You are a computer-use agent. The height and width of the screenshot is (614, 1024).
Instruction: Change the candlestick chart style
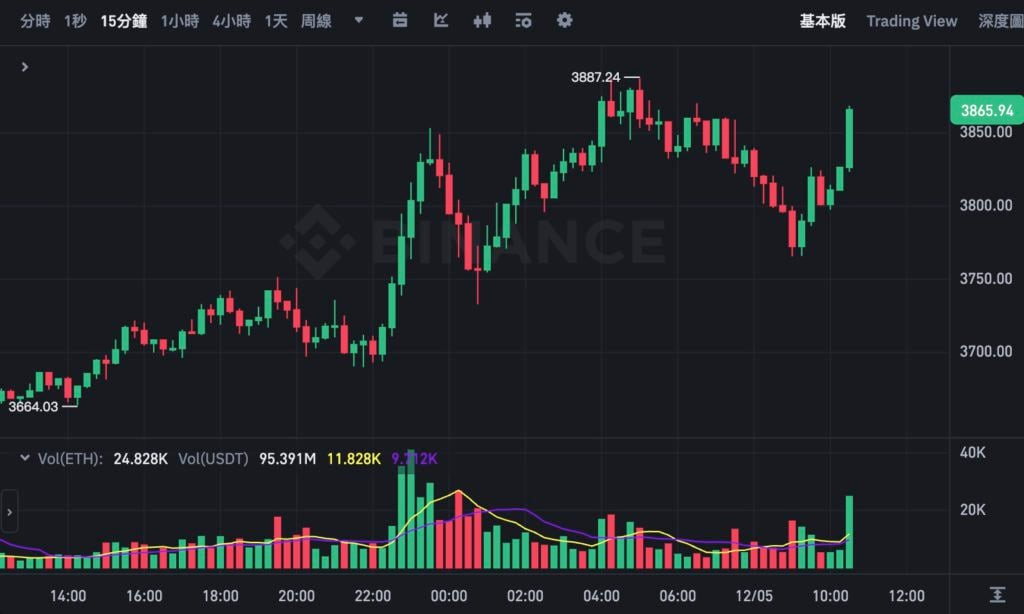(x=483, y=20)
